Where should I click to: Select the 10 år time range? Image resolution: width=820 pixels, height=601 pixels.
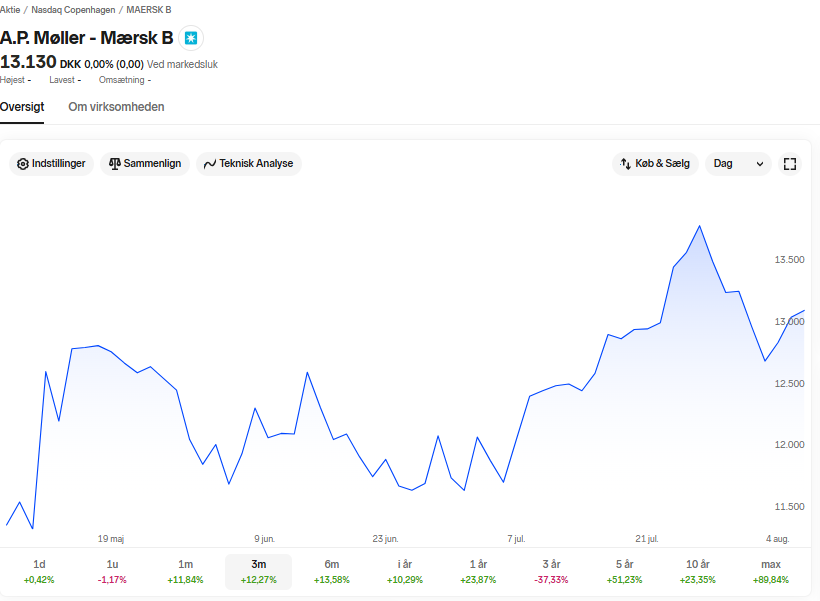[698, 571]
